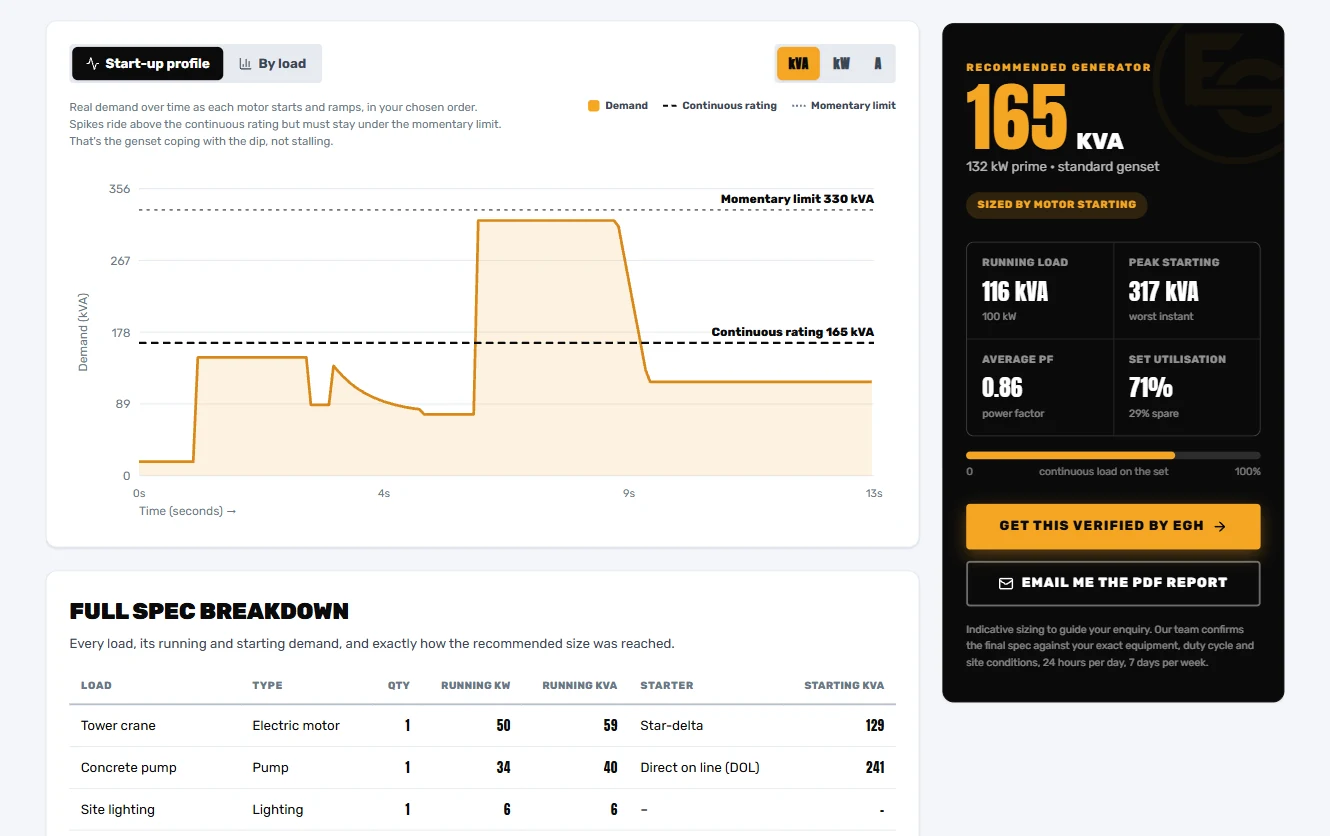This screenshot has width=1330, height=836.
Task: Click the Concrete pump row name
Action: 128,767
